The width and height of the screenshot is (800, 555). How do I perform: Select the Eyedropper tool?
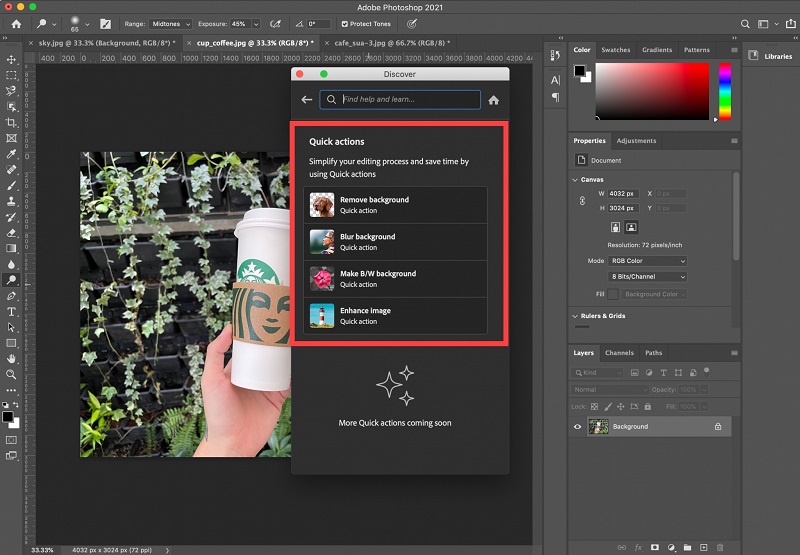[11, 155]
